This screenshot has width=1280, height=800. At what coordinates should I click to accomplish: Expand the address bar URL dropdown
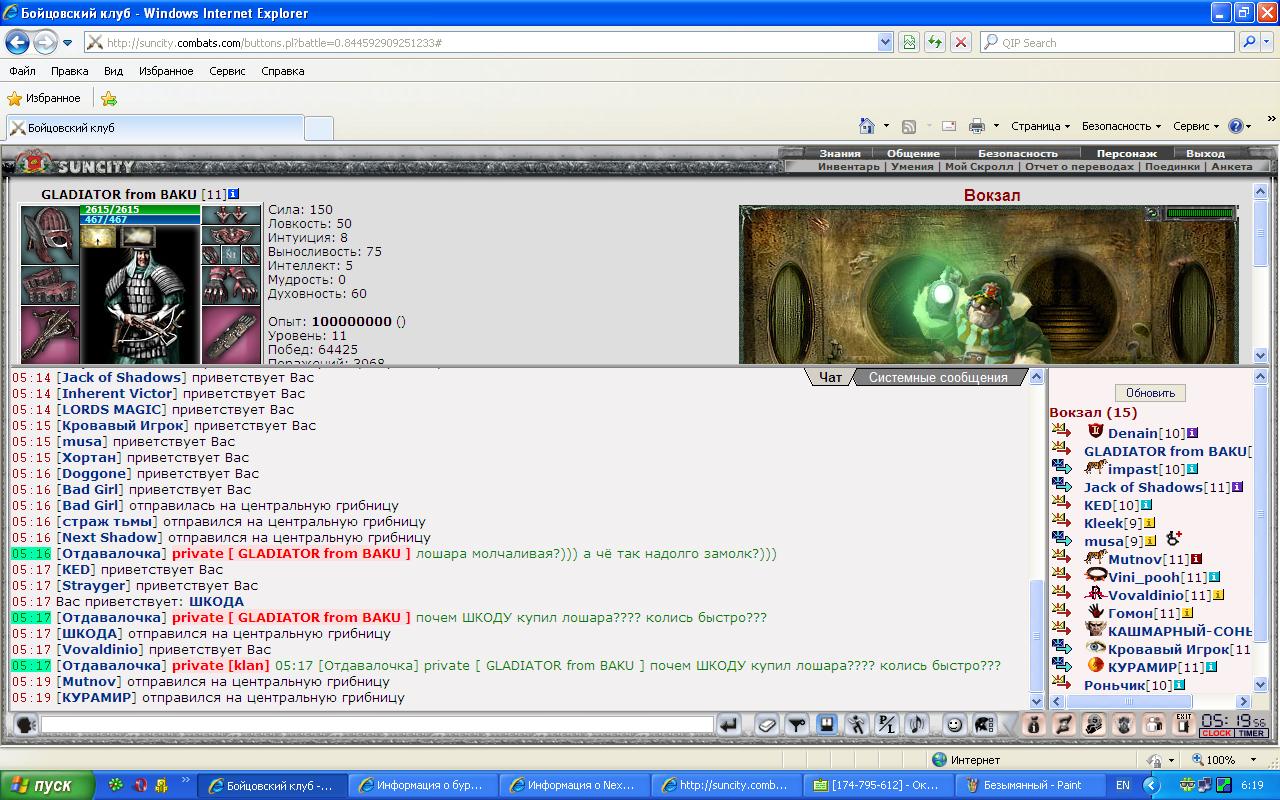pyautogui.click(x=885, y=42)
